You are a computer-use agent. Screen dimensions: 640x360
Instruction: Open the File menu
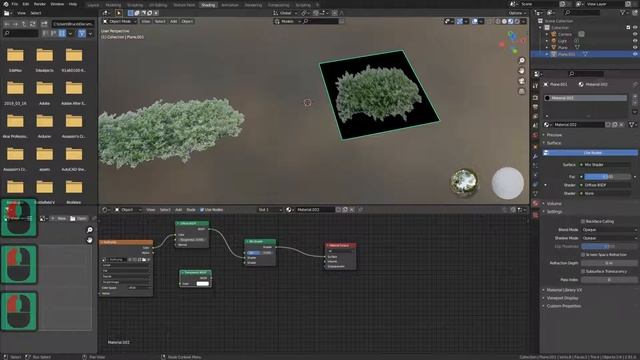coord(15,4)
